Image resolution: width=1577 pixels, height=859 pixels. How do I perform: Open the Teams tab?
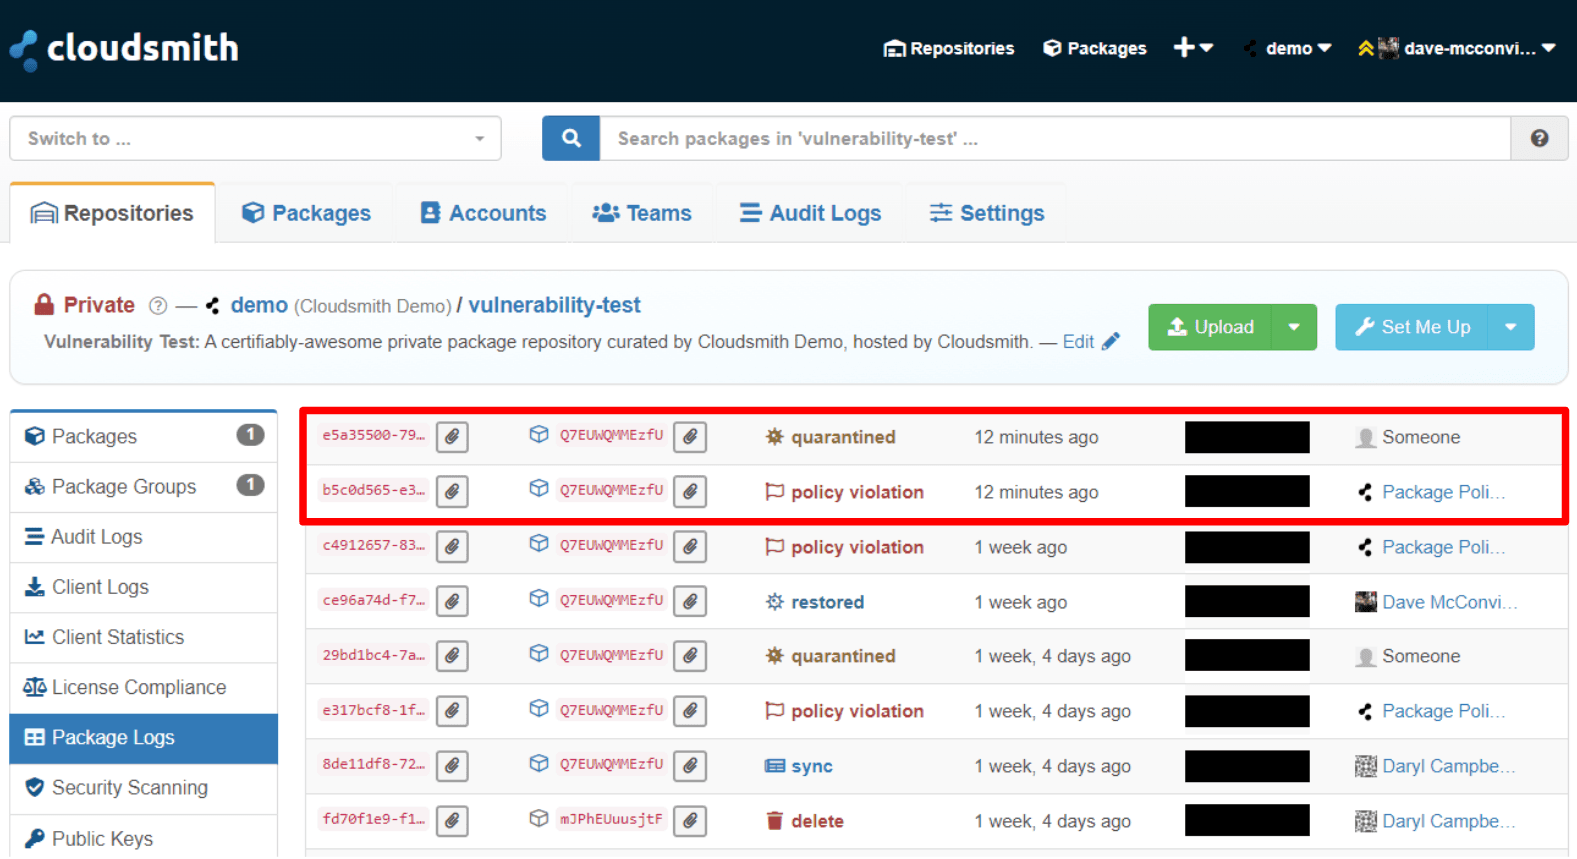(x=642, y=213)
